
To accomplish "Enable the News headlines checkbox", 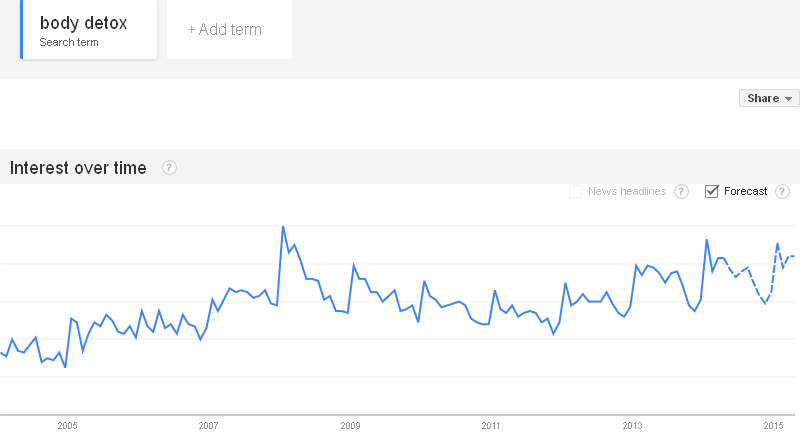I will tap(576, 192).
